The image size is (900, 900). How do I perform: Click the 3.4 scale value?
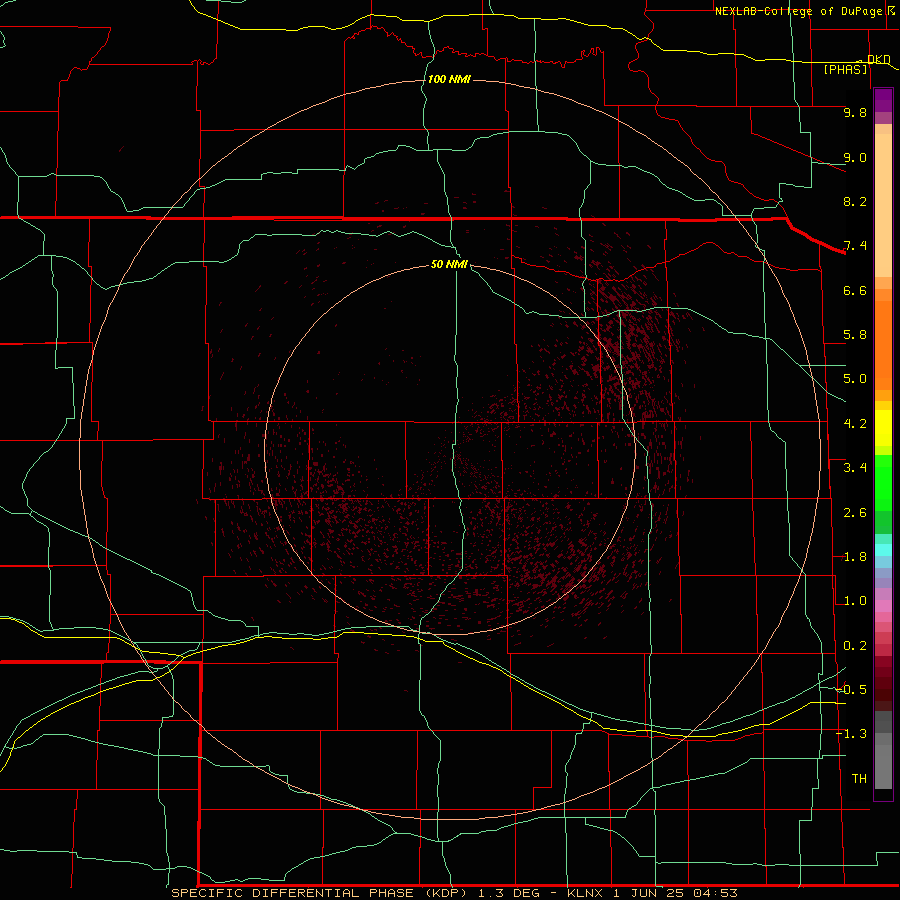tap(855, 468)
